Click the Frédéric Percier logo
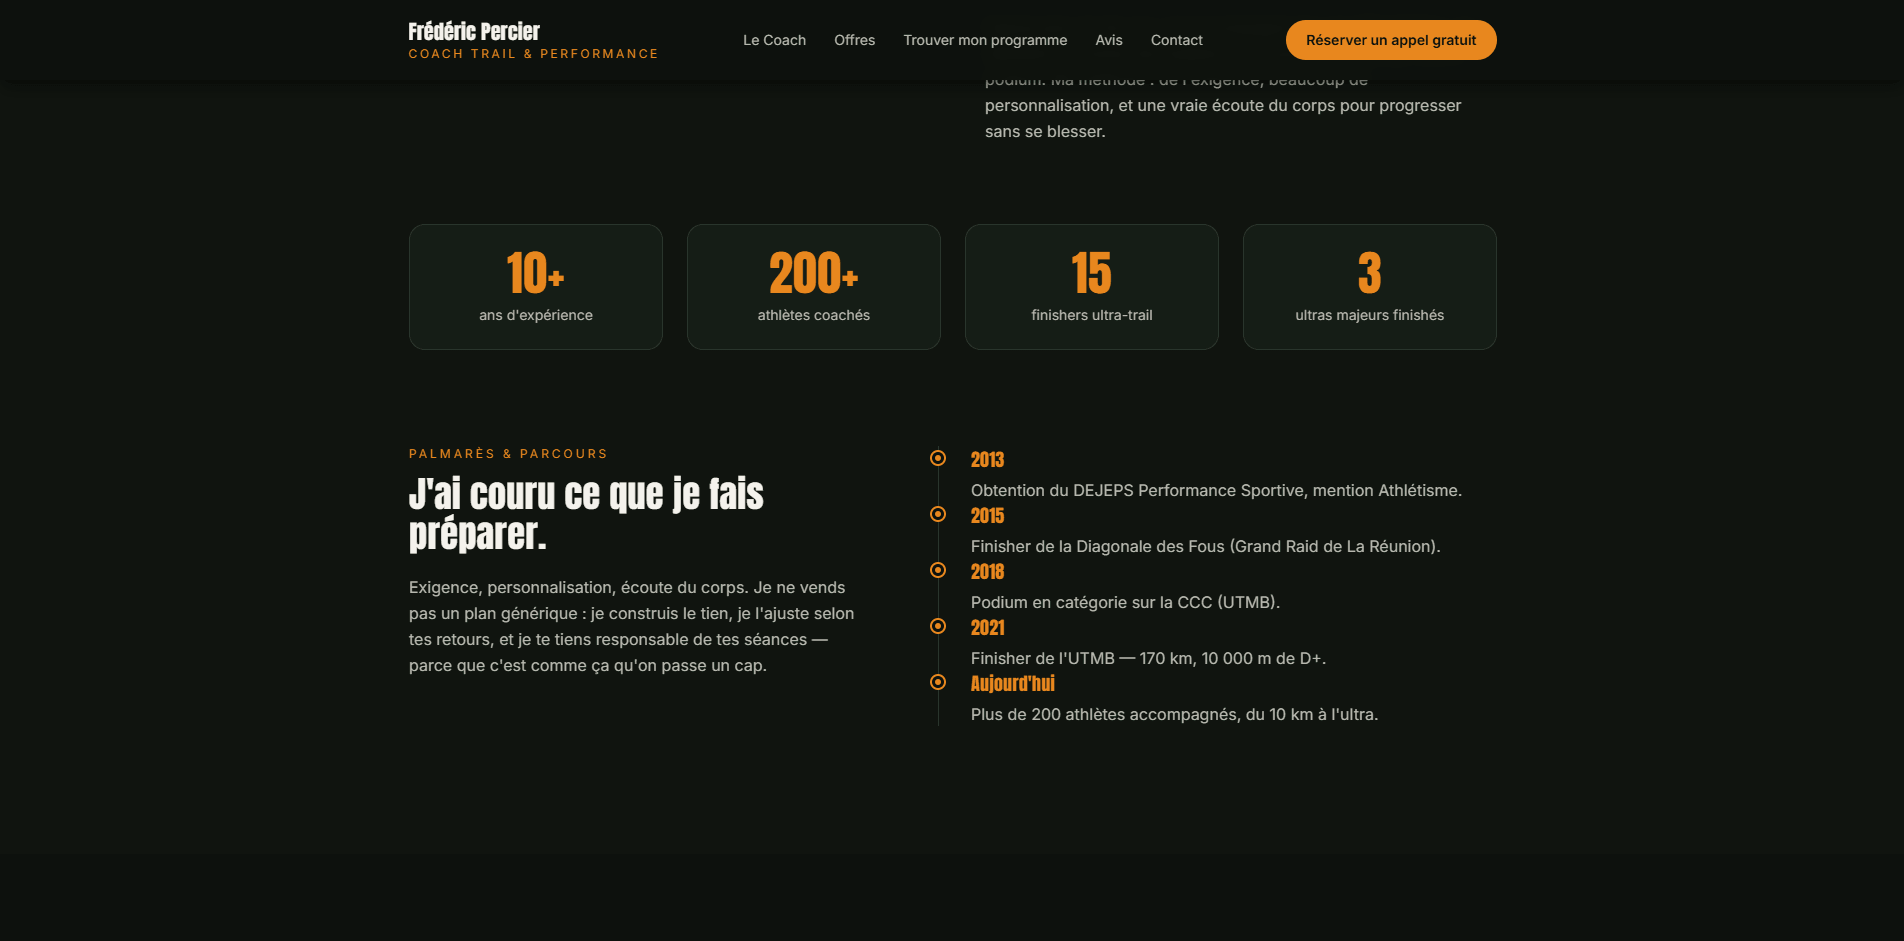The width and height of the screenshot is (1904, 941). [474, 31]
